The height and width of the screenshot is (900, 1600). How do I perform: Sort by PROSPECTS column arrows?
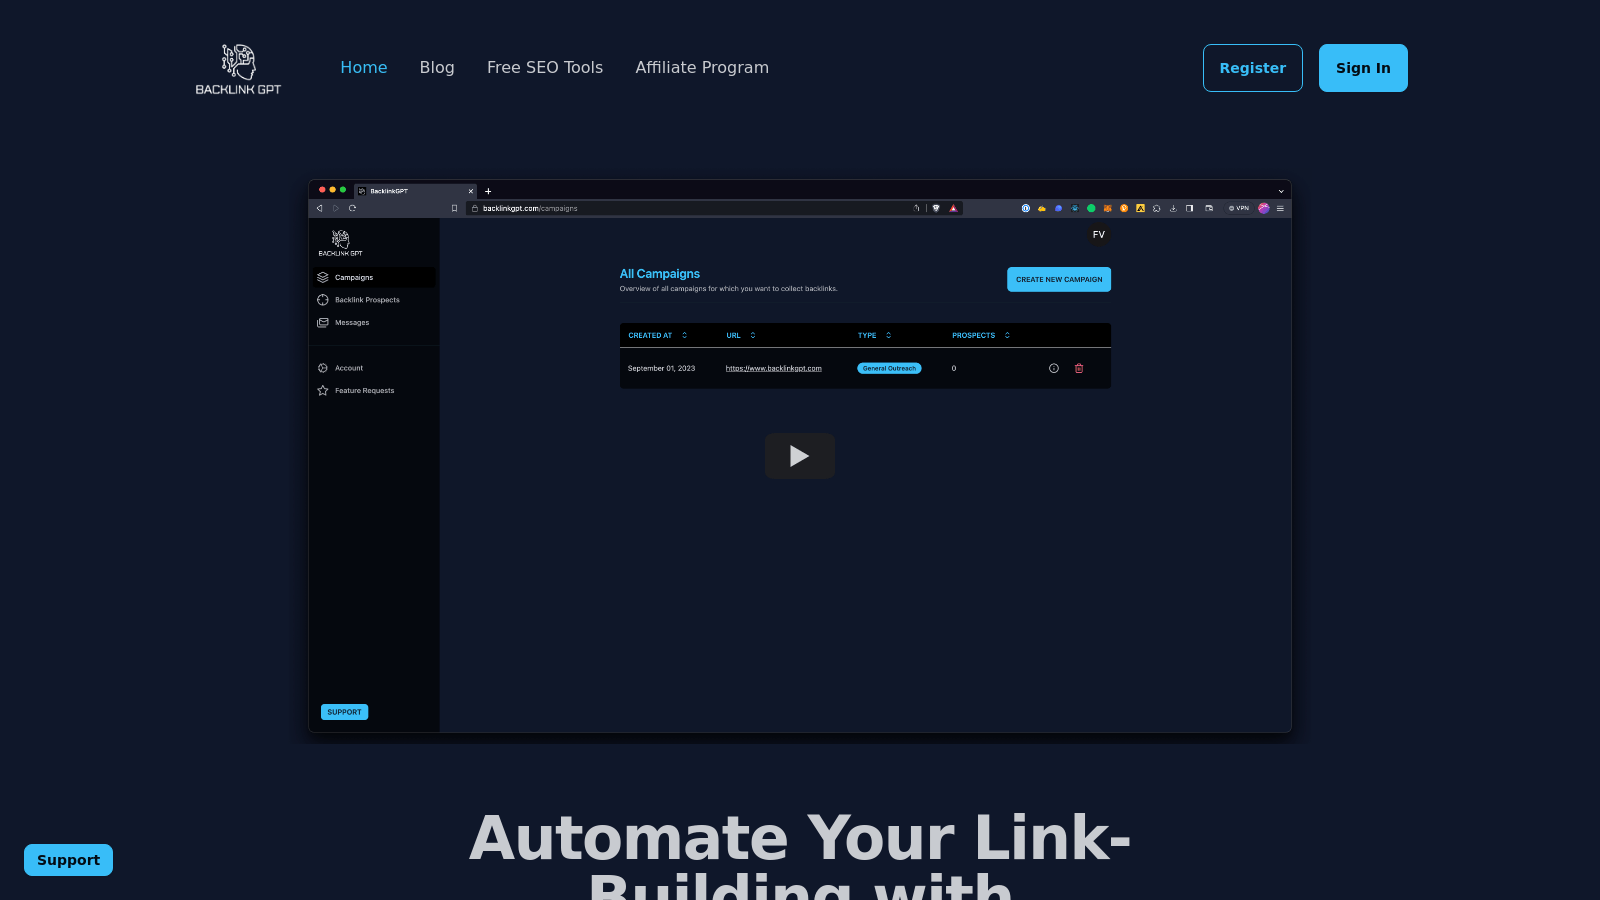[1007, 335]
